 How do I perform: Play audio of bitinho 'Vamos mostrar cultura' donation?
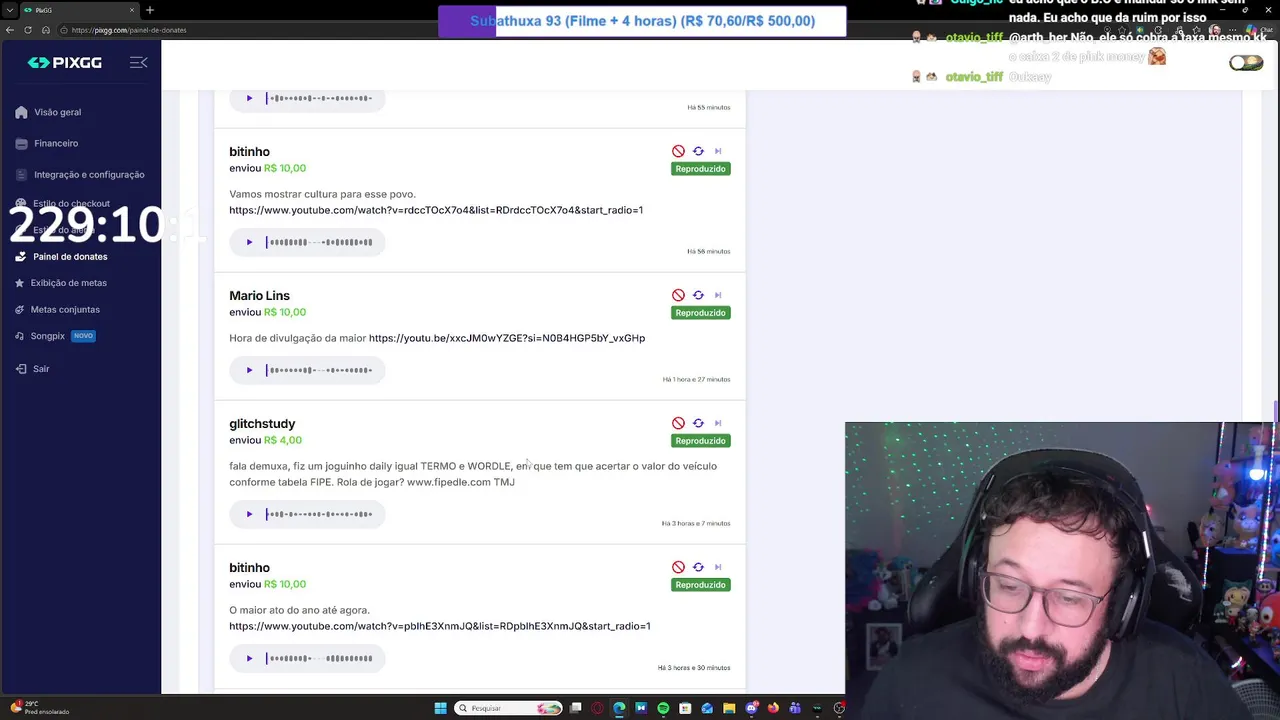(x=249, y=242)
